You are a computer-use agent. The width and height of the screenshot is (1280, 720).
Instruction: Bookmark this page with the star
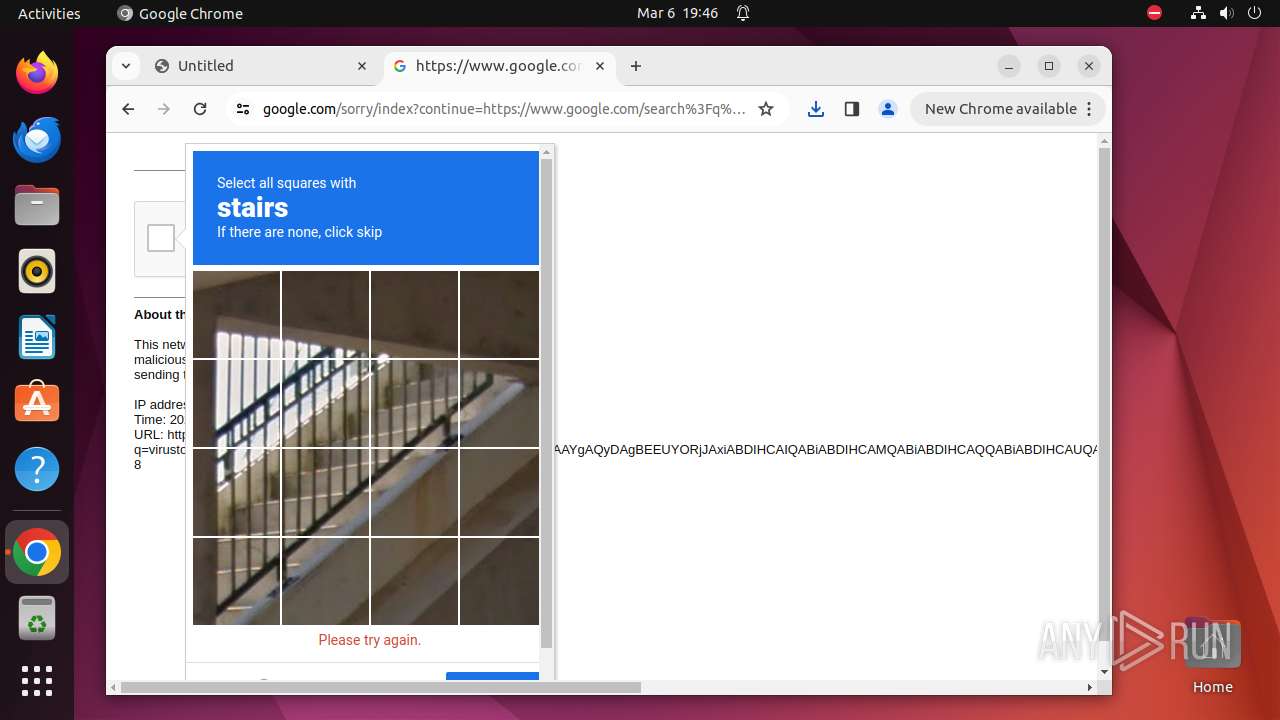(x=766, y=109)
